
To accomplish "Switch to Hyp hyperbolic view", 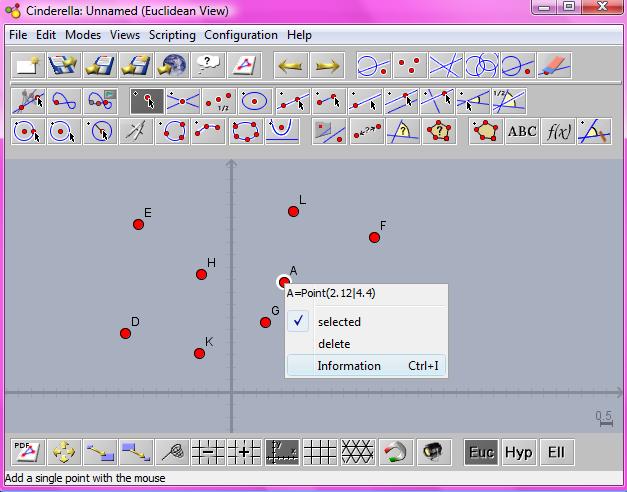I will pyautogui.click(x=518, y=452).
